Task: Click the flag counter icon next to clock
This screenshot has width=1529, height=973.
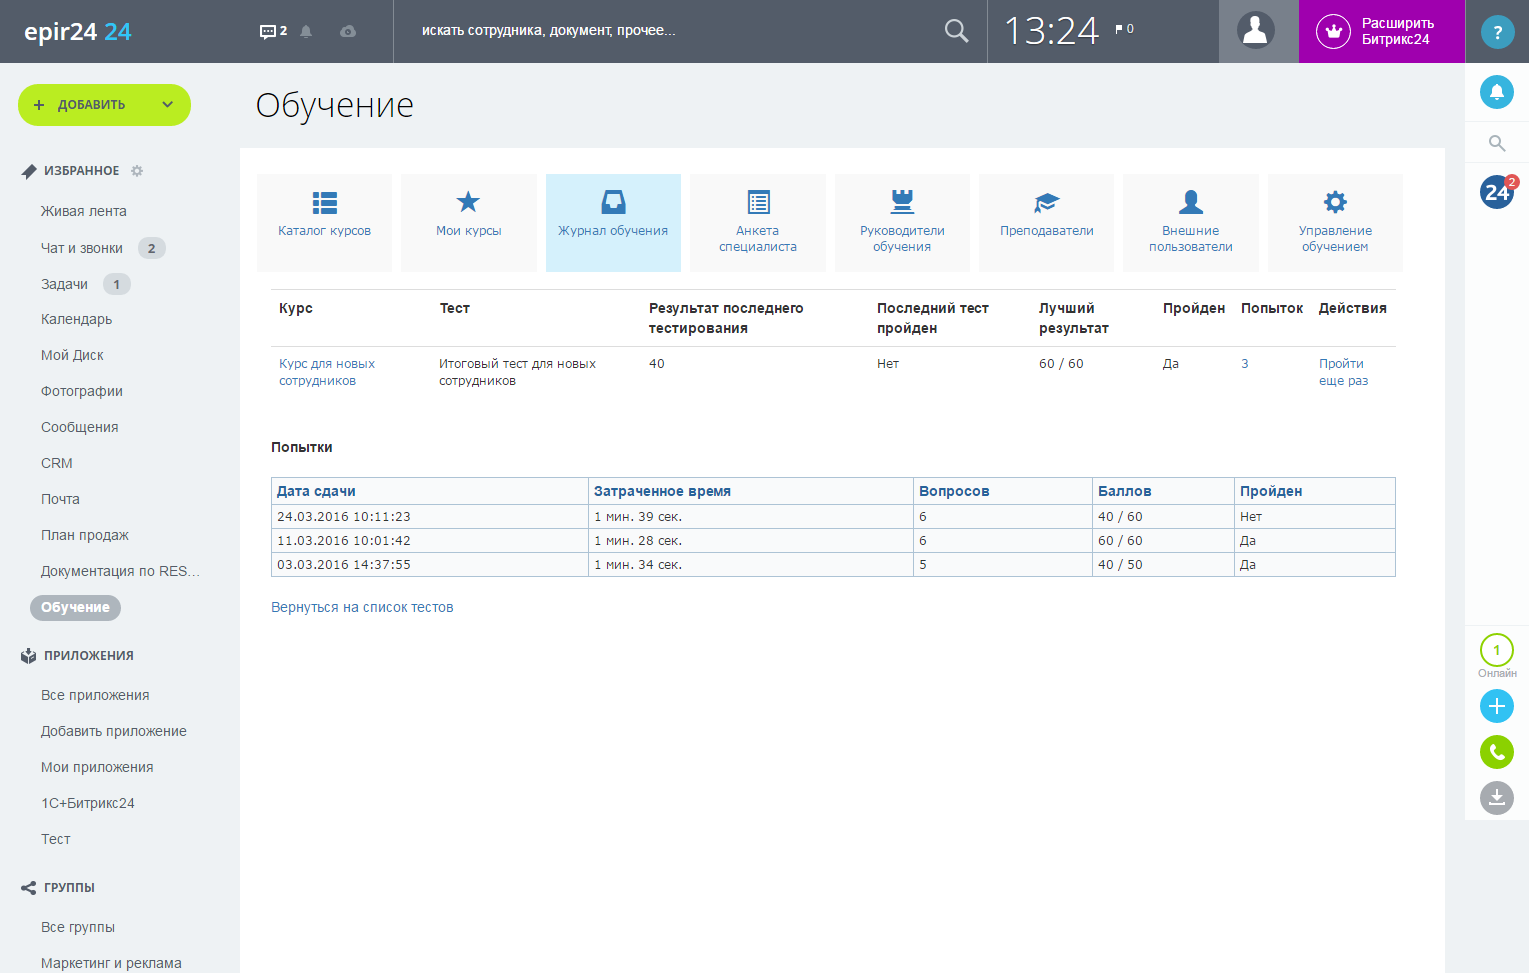Action: pyautogui.click(x=1124, y=29)
